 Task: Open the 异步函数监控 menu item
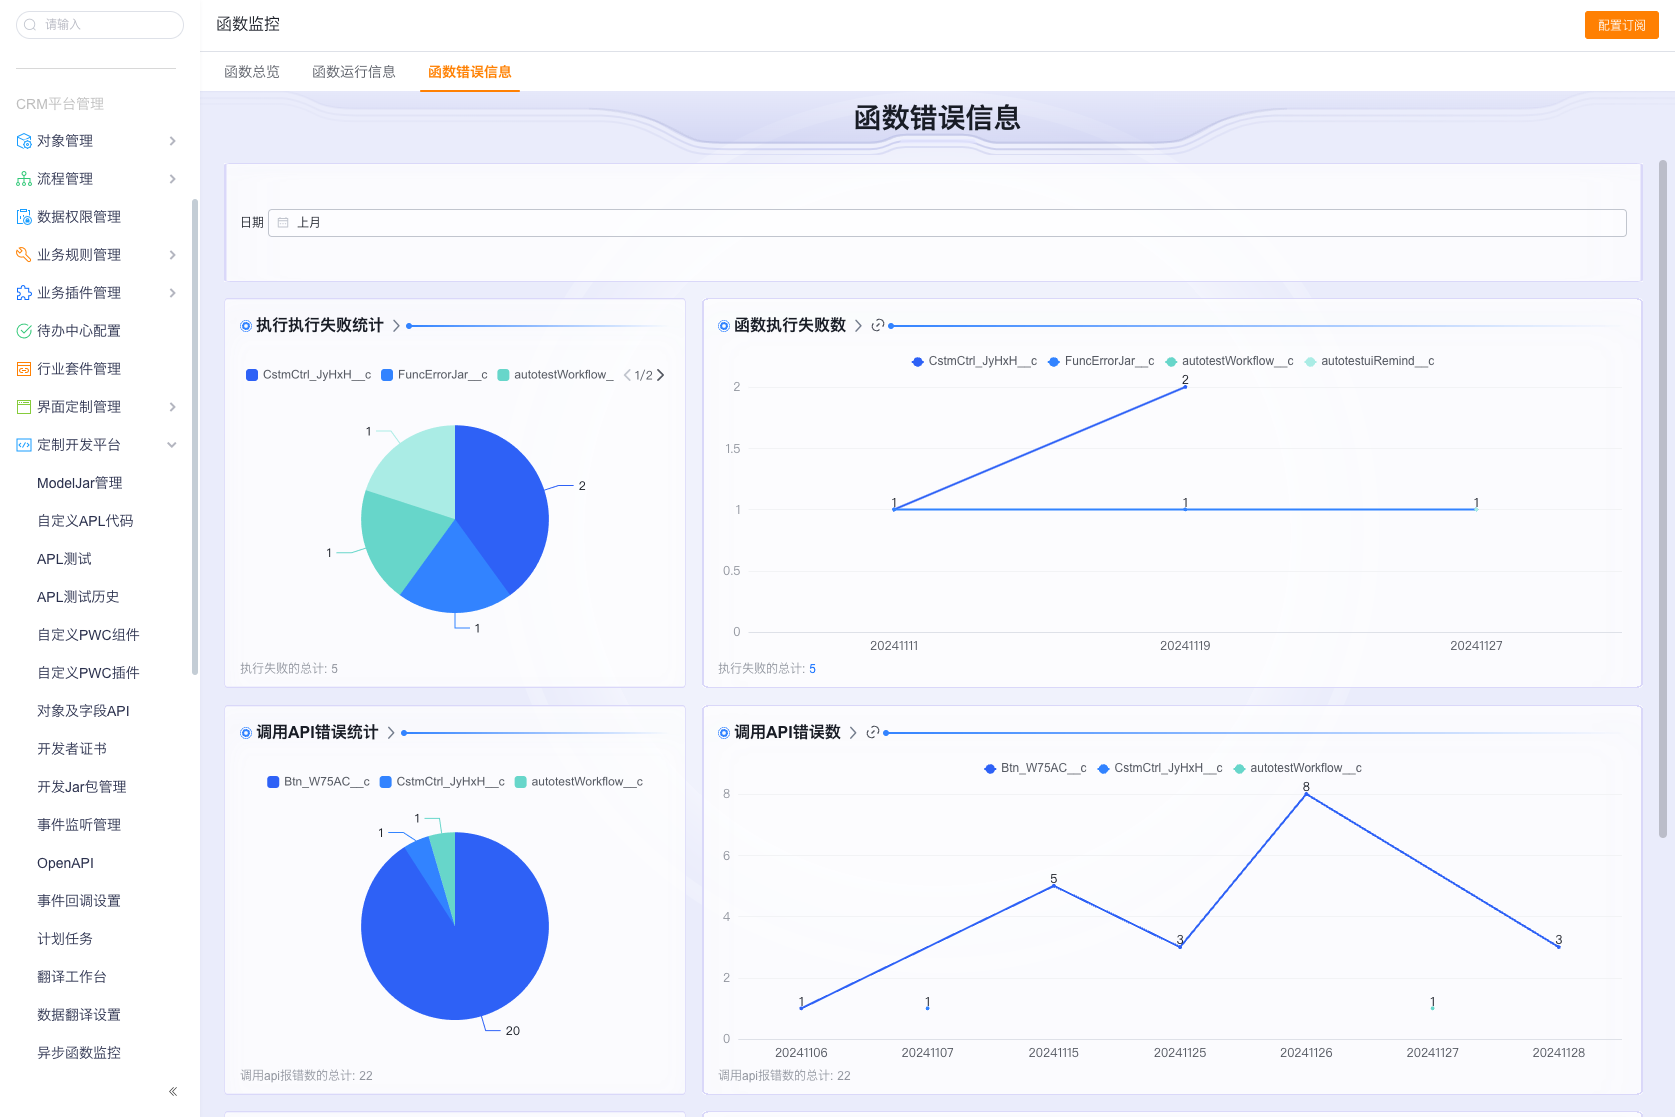point(79,1053)
